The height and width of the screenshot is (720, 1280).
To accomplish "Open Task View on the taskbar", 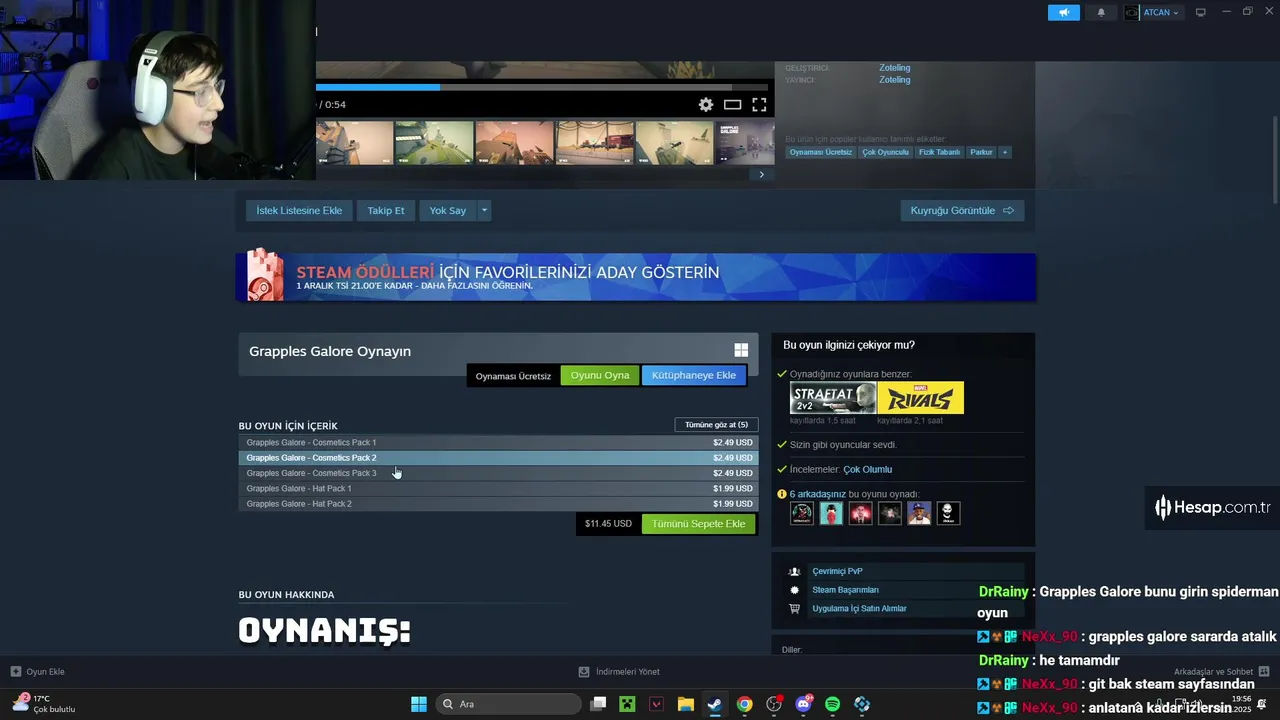I will pos(598,704).
